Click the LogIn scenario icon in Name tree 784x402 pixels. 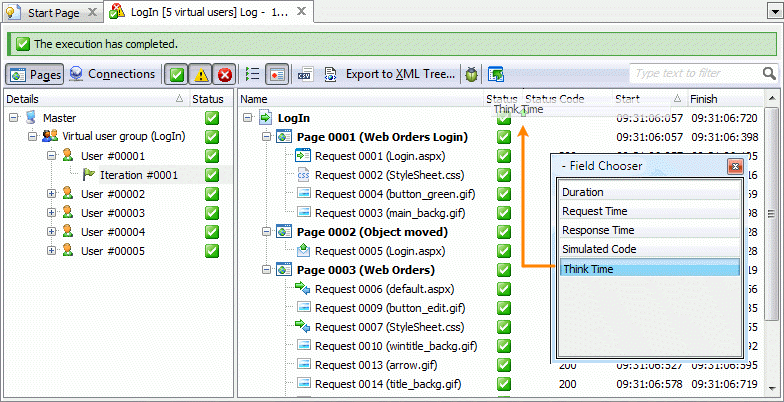(265, 118)
